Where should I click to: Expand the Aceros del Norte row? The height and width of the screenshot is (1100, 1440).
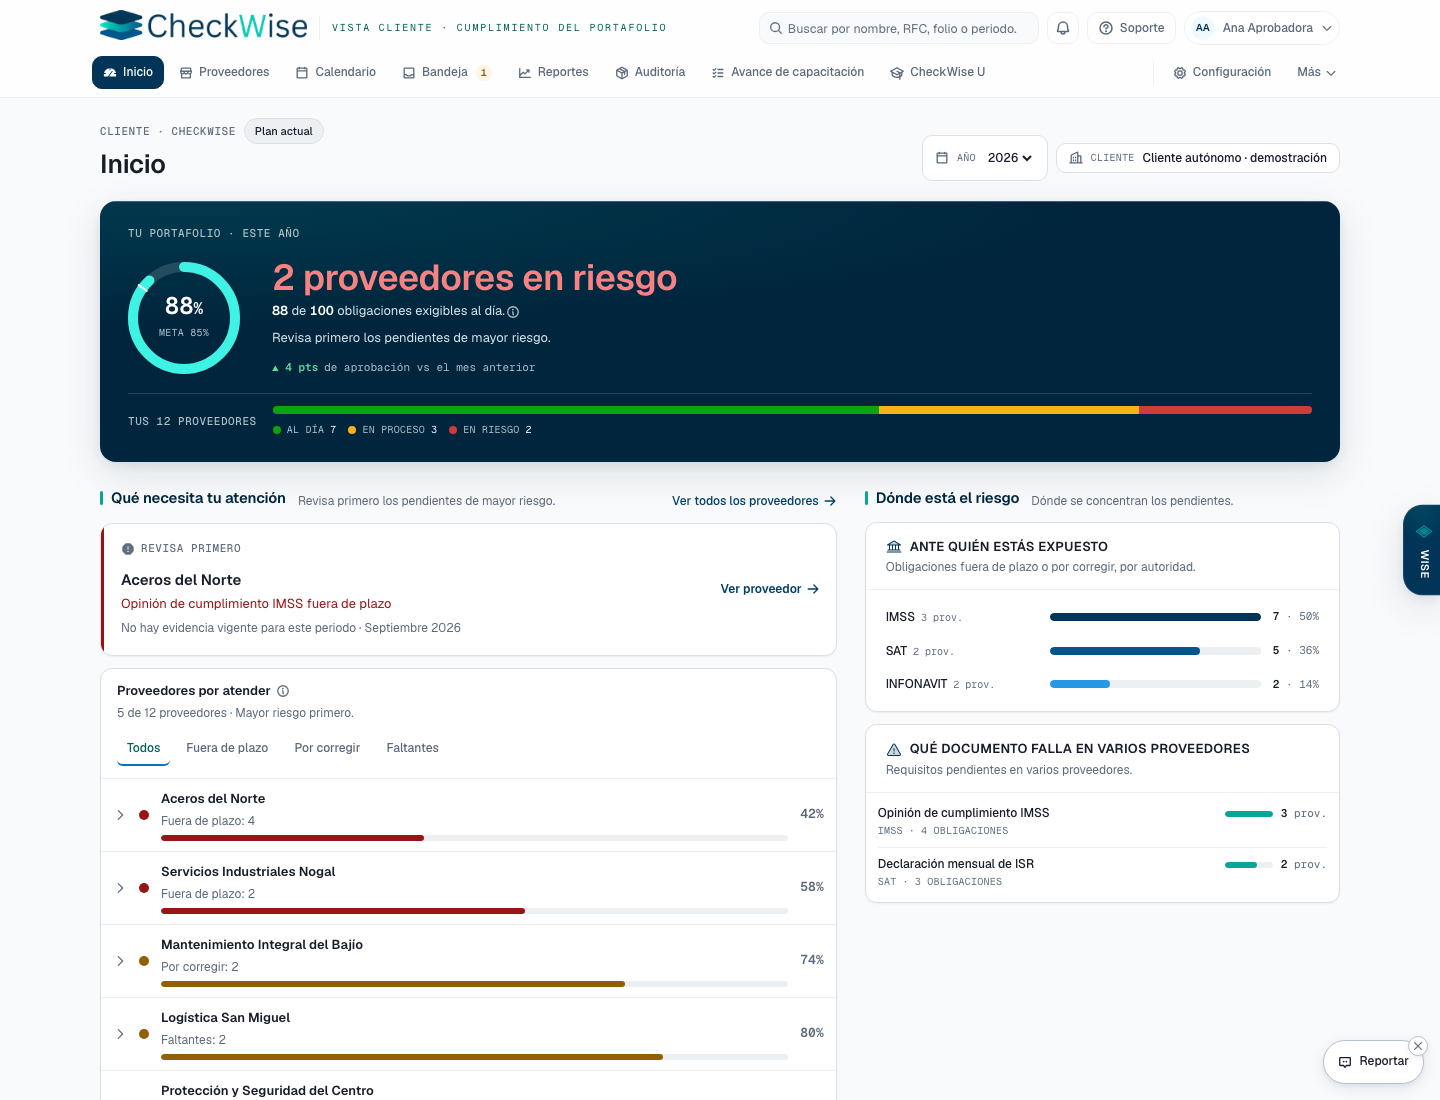120,815
